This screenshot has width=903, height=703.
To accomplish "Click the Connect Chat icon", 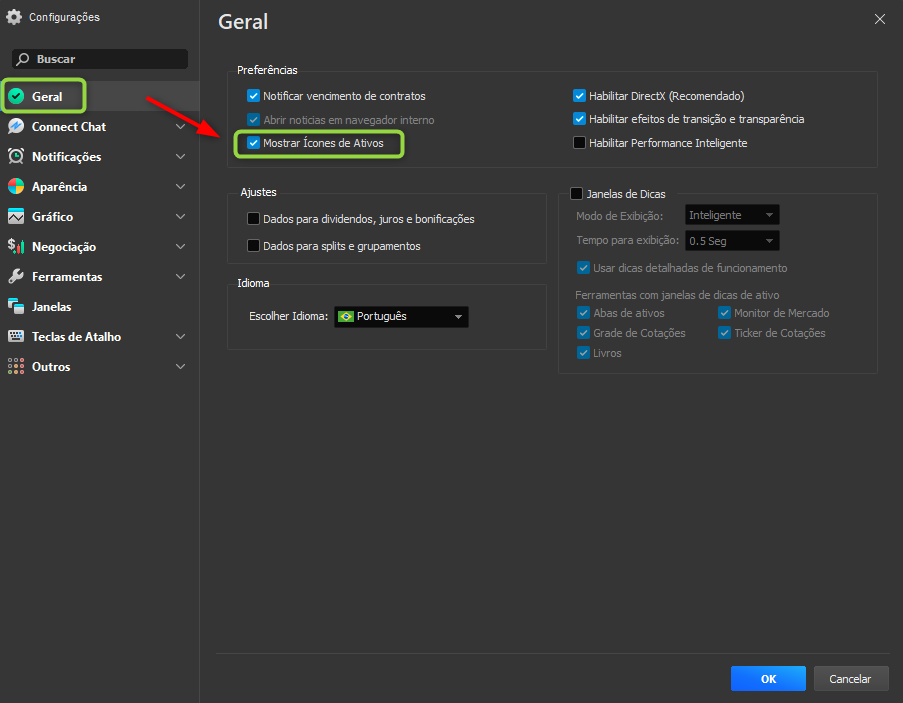I will coord(16,126).
